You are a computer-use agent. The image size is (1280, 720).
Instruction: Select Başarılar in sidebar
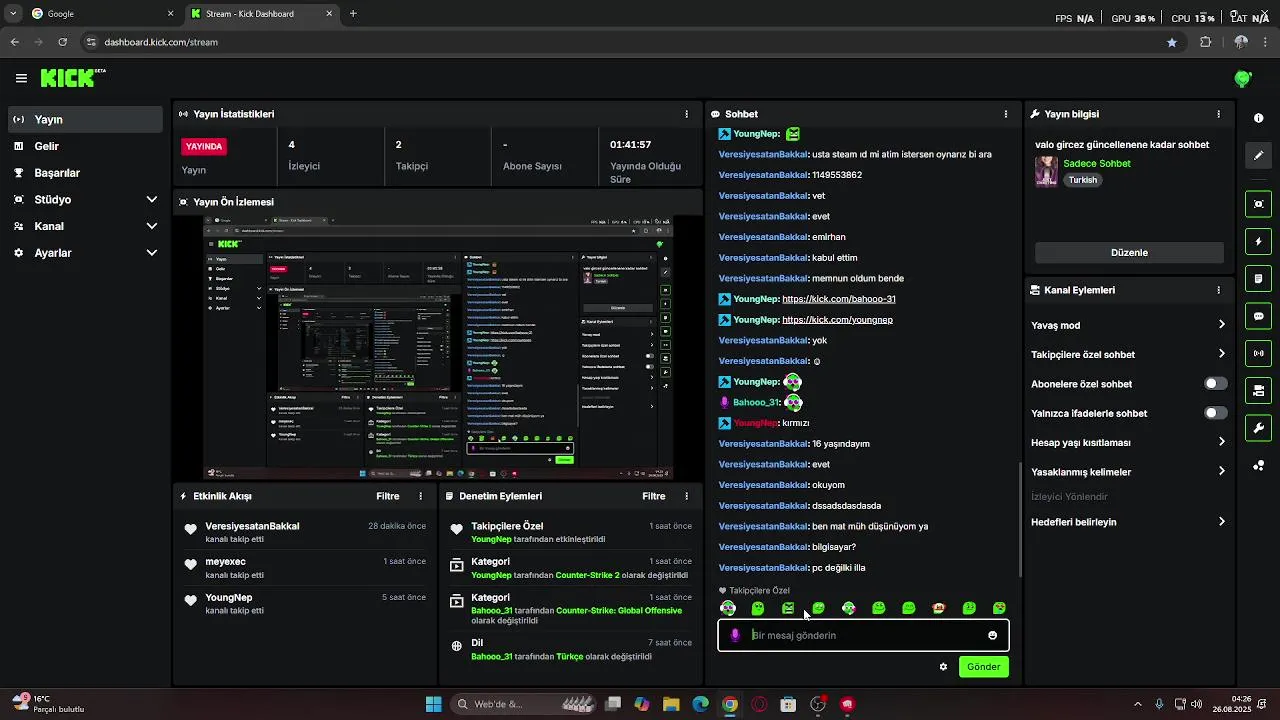coord(85,173)
